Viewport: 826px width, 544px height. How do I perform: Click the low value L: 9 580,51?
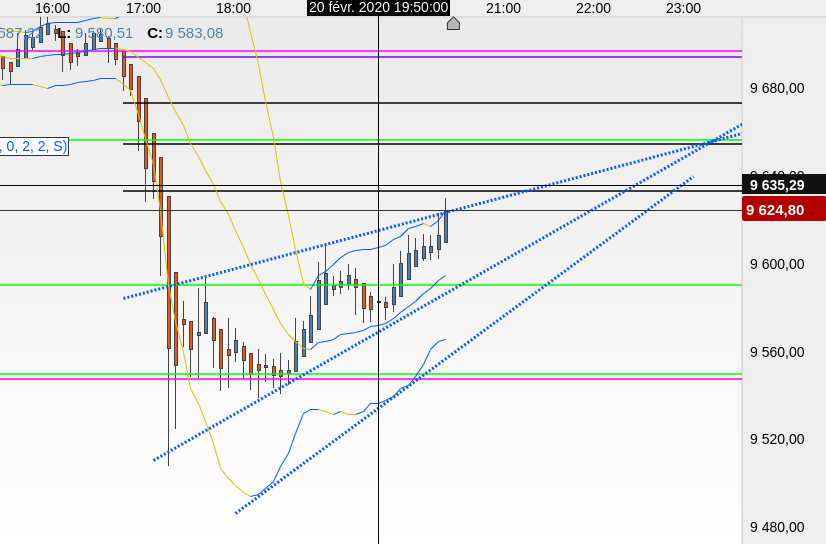coord(95,33)
